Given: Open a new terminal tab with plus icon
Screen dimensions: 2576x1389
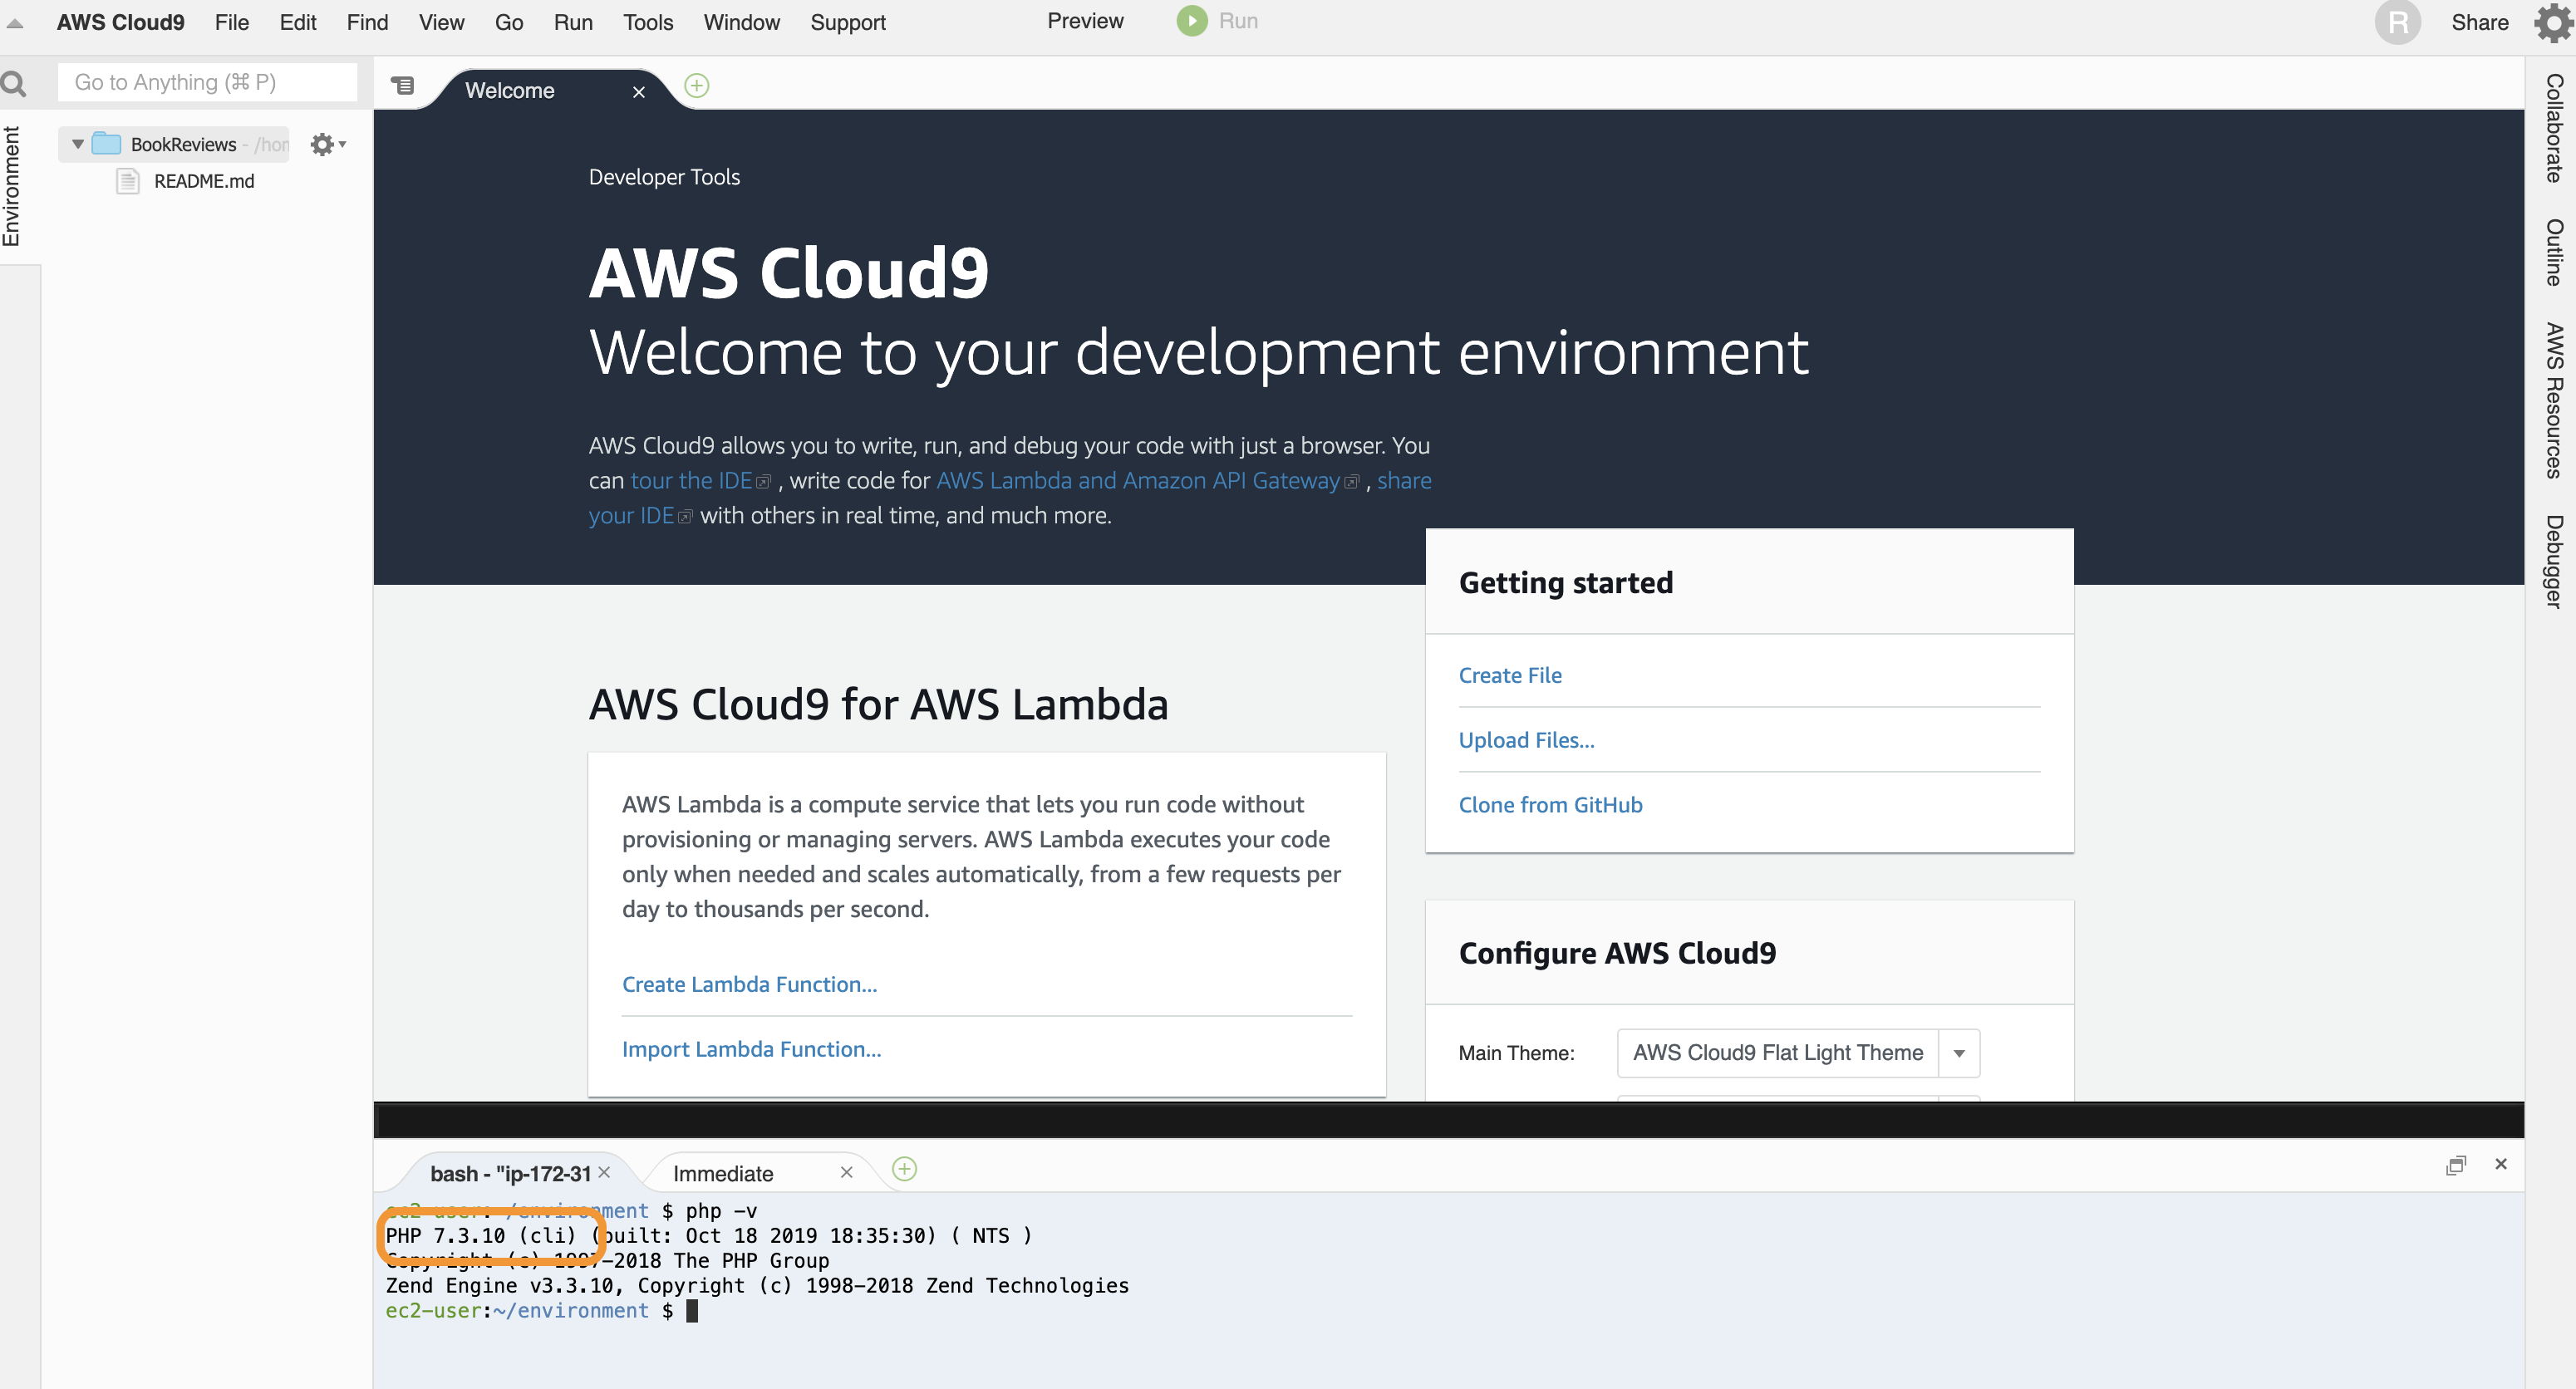Looking at the screenshot, I should pos(904,1169).
